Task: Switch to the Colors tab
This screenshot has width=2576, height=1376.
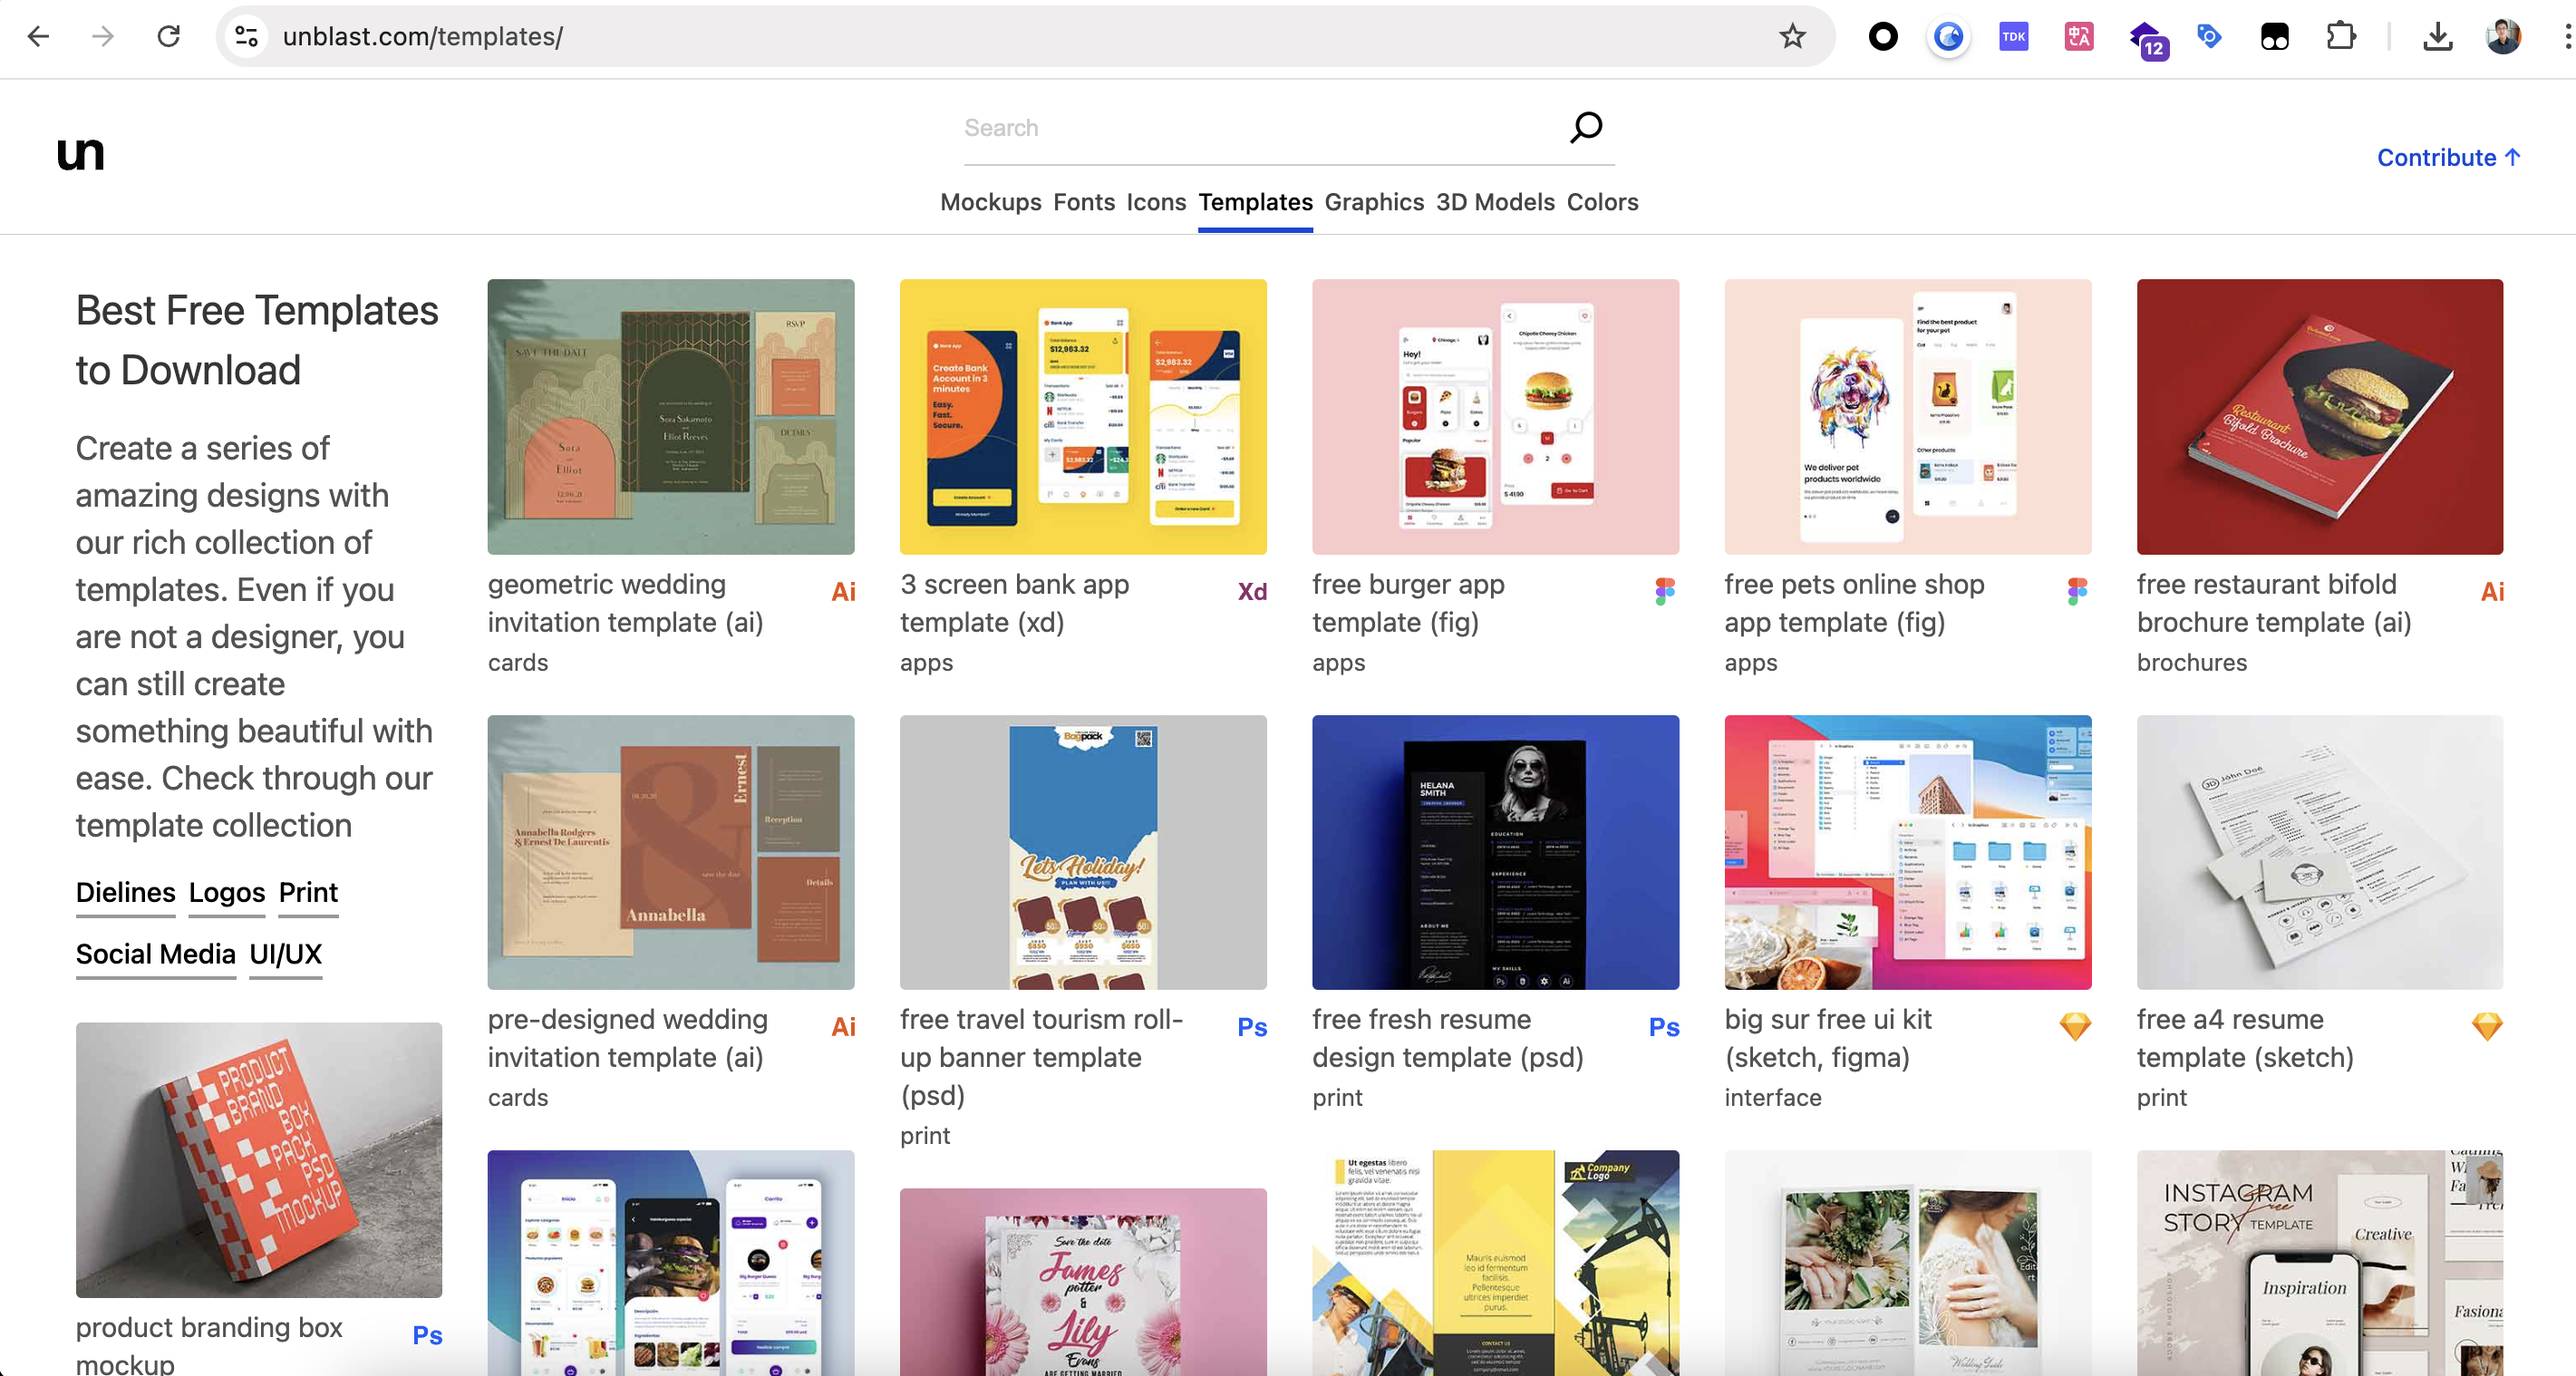Action: point(1602,202)
